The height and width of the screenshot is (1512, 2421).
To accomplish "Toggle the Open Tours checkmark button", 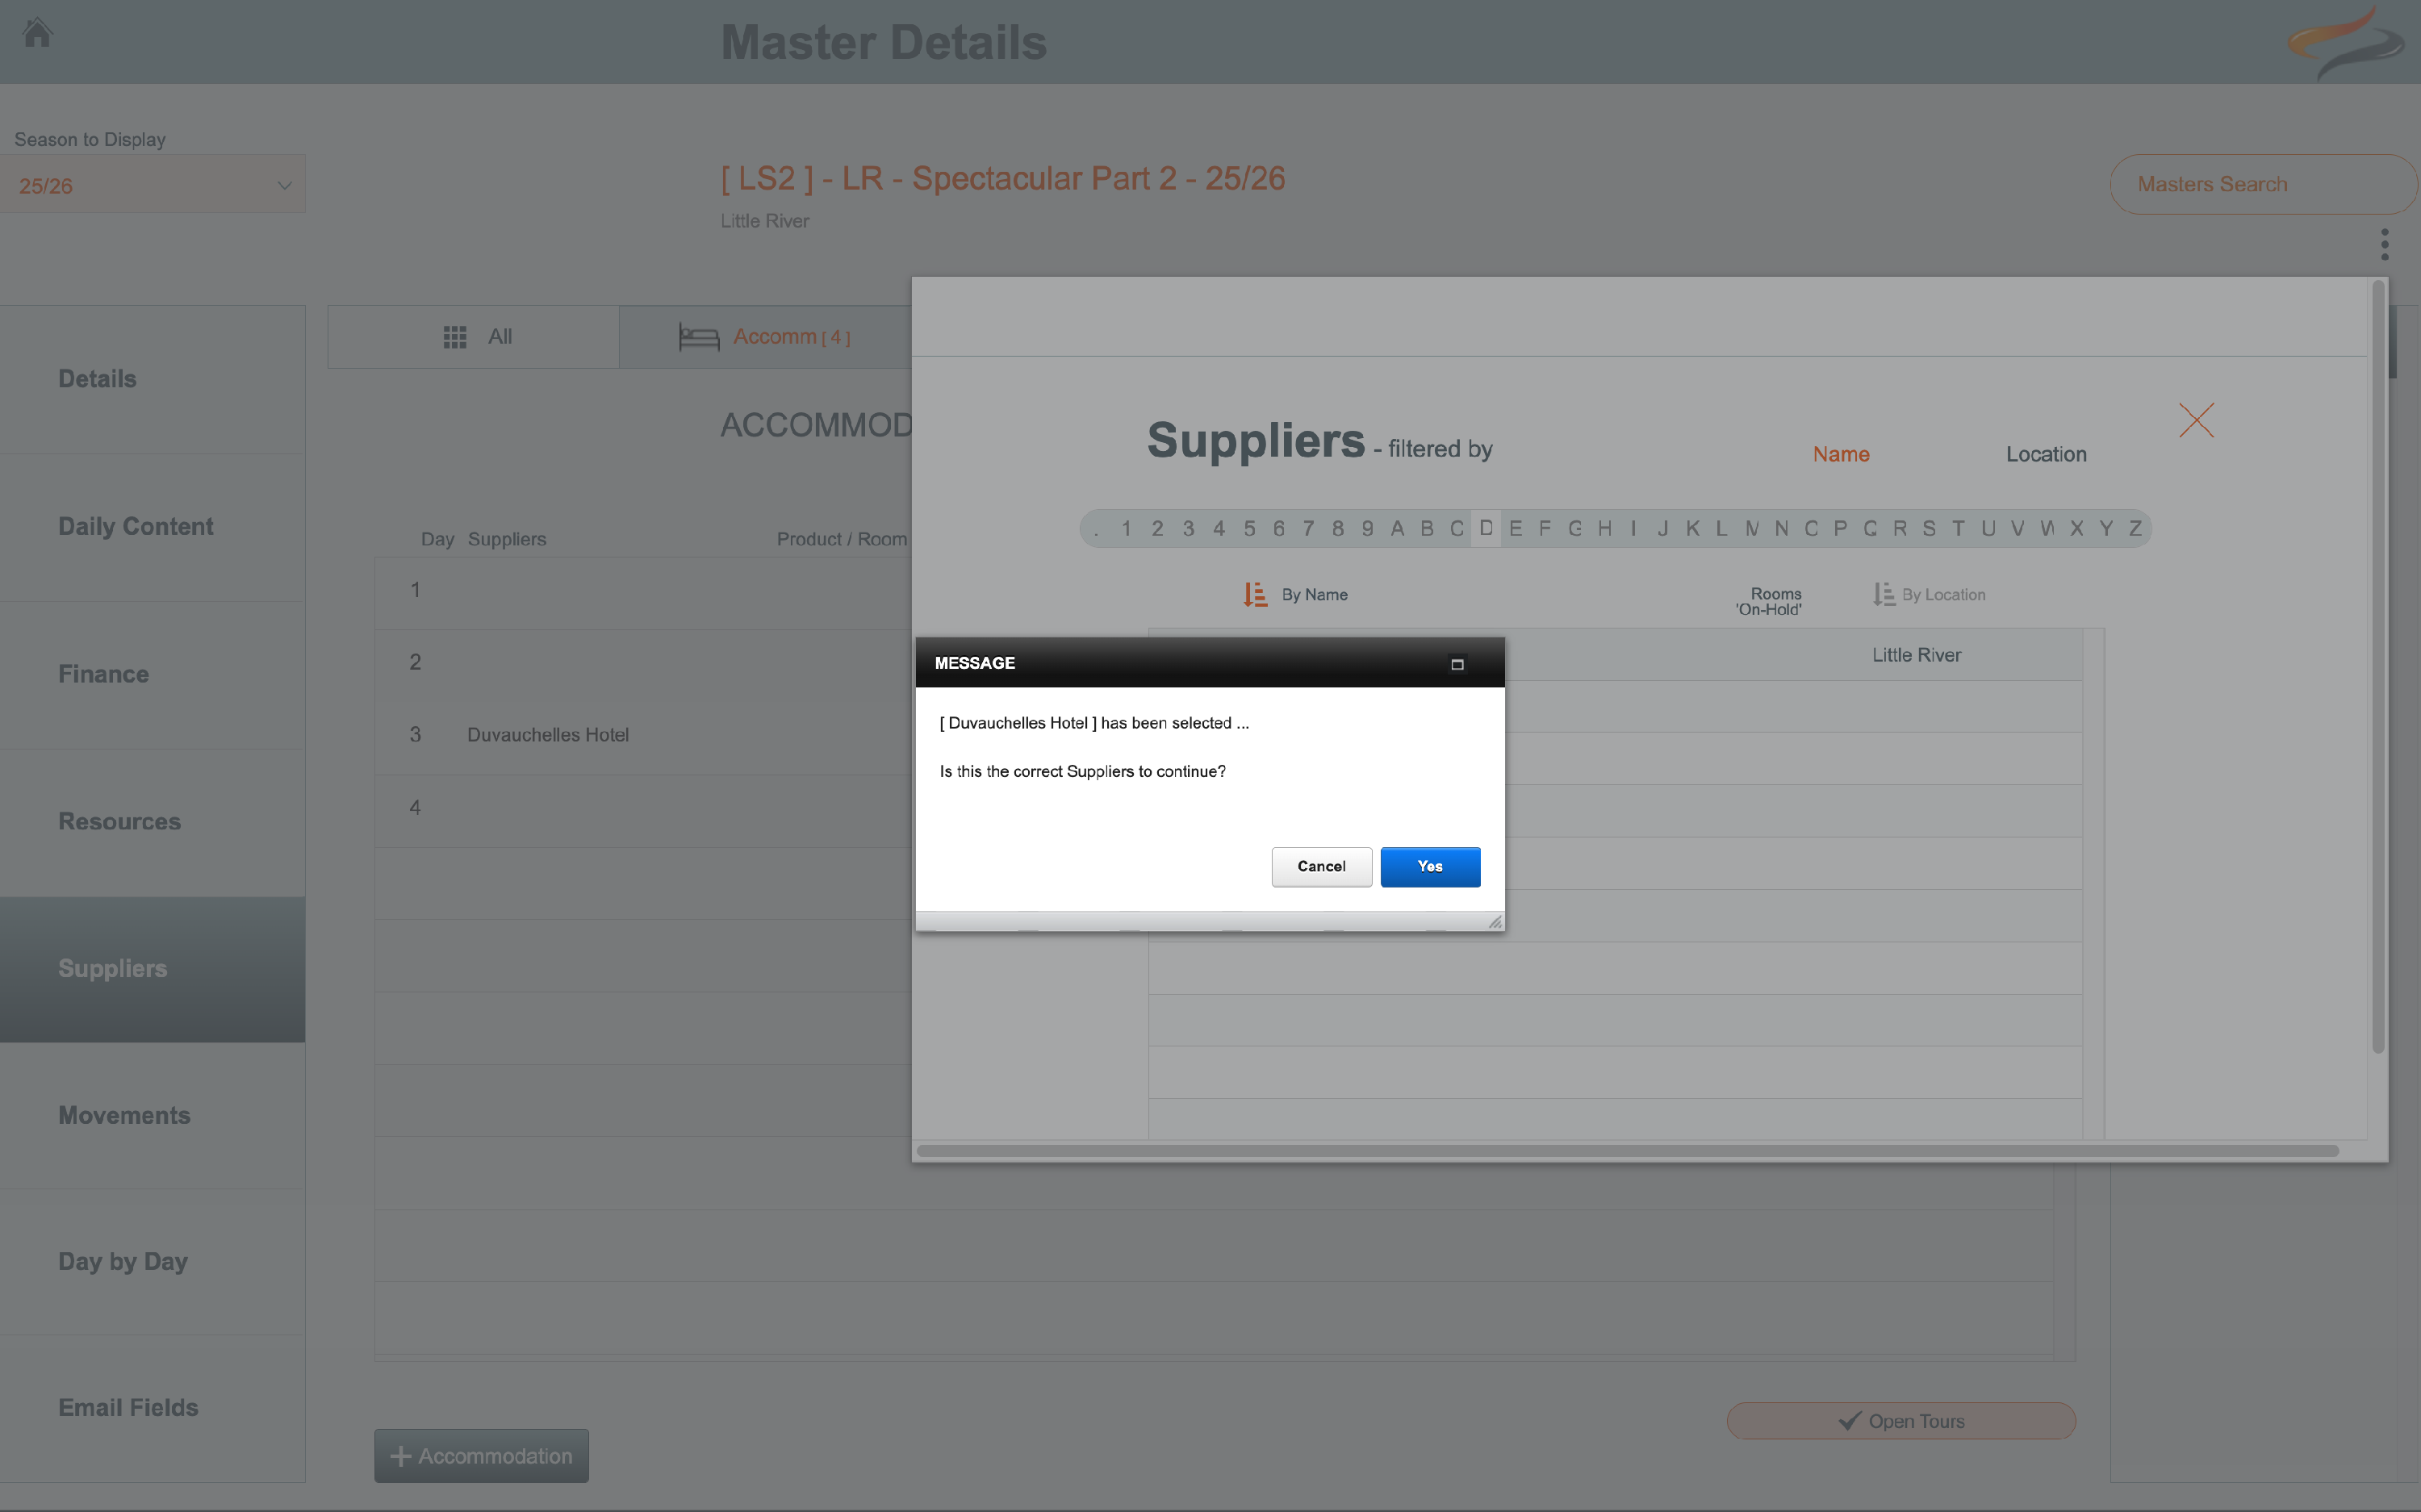I will point(1900,1421).
